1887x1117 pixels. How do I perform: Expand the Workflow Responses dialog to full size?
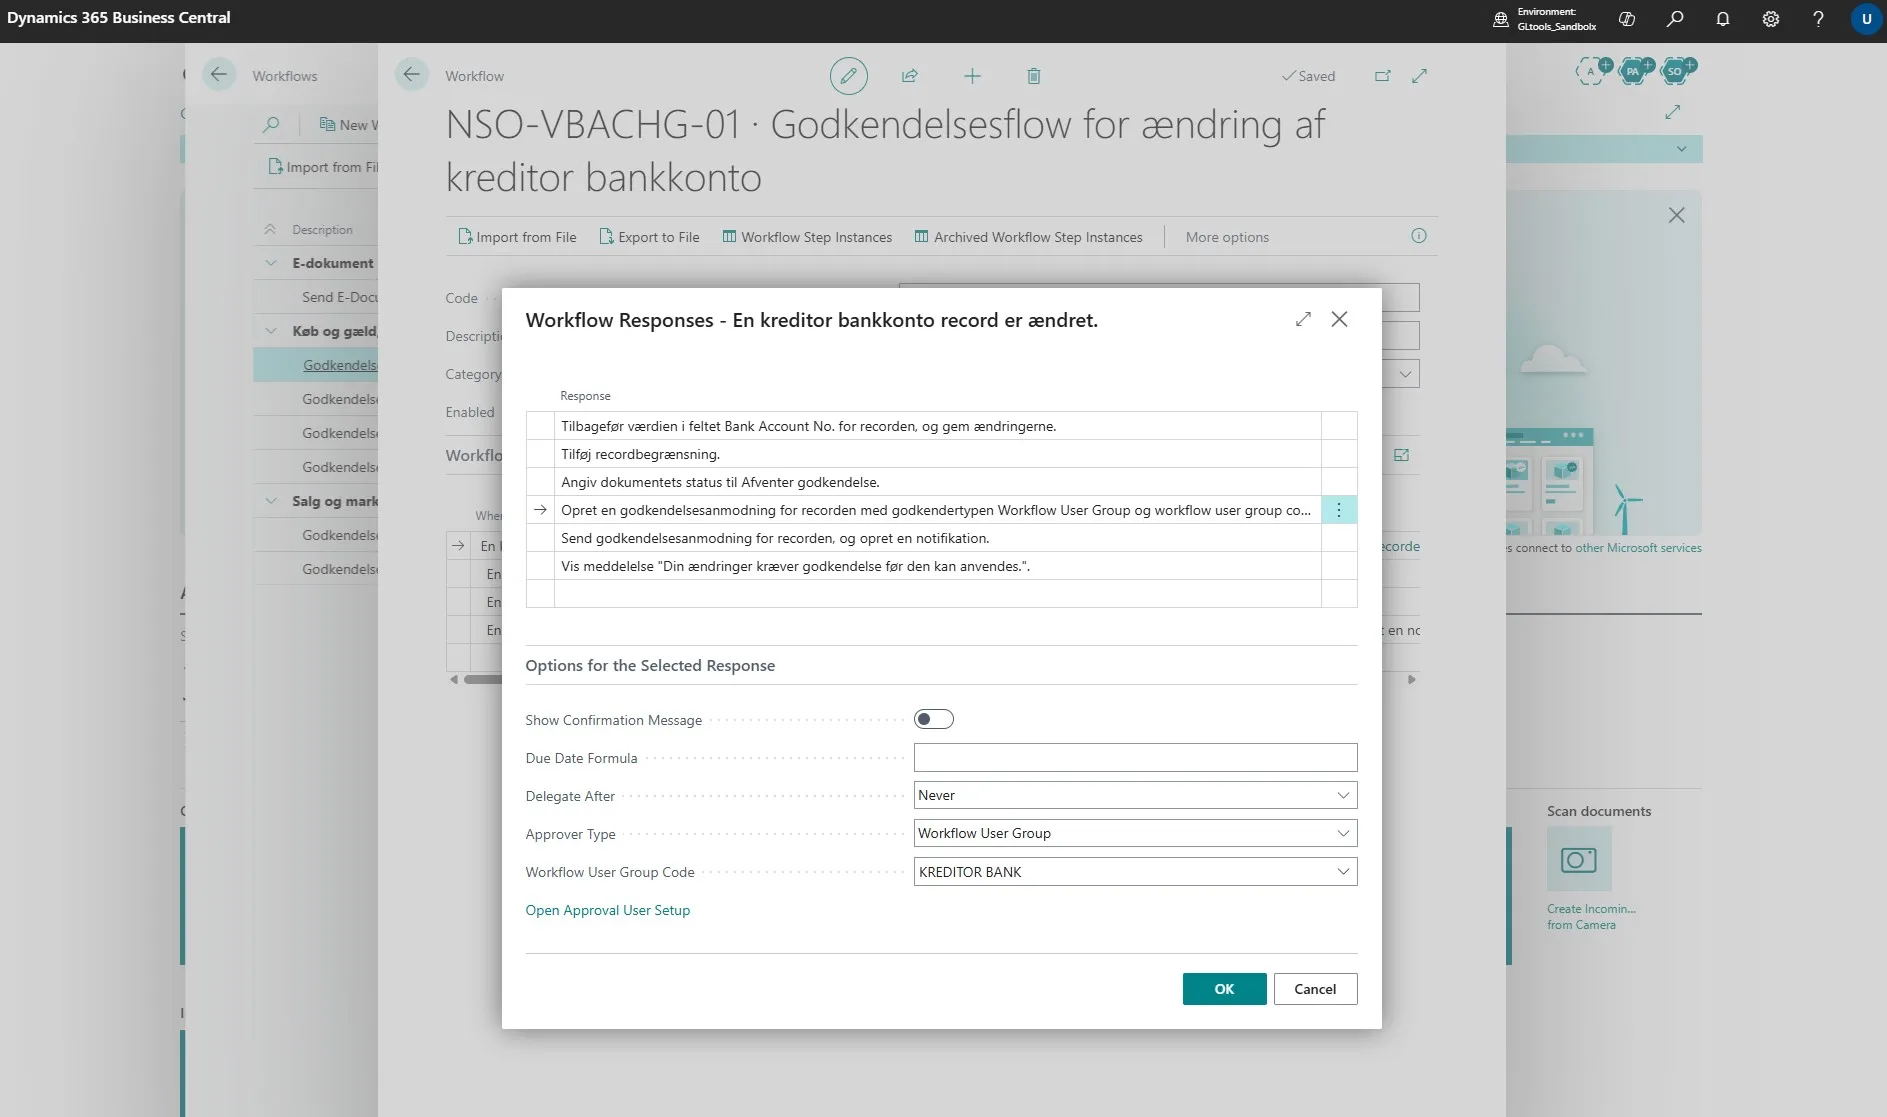tap(1303, 319)
